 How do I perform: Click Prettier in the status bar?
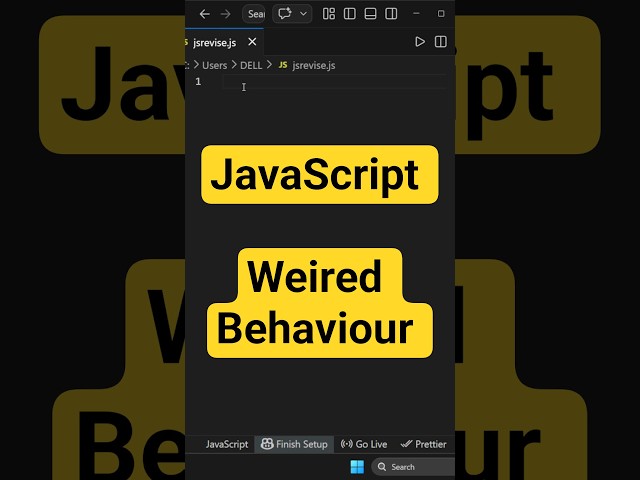[424, 444]
